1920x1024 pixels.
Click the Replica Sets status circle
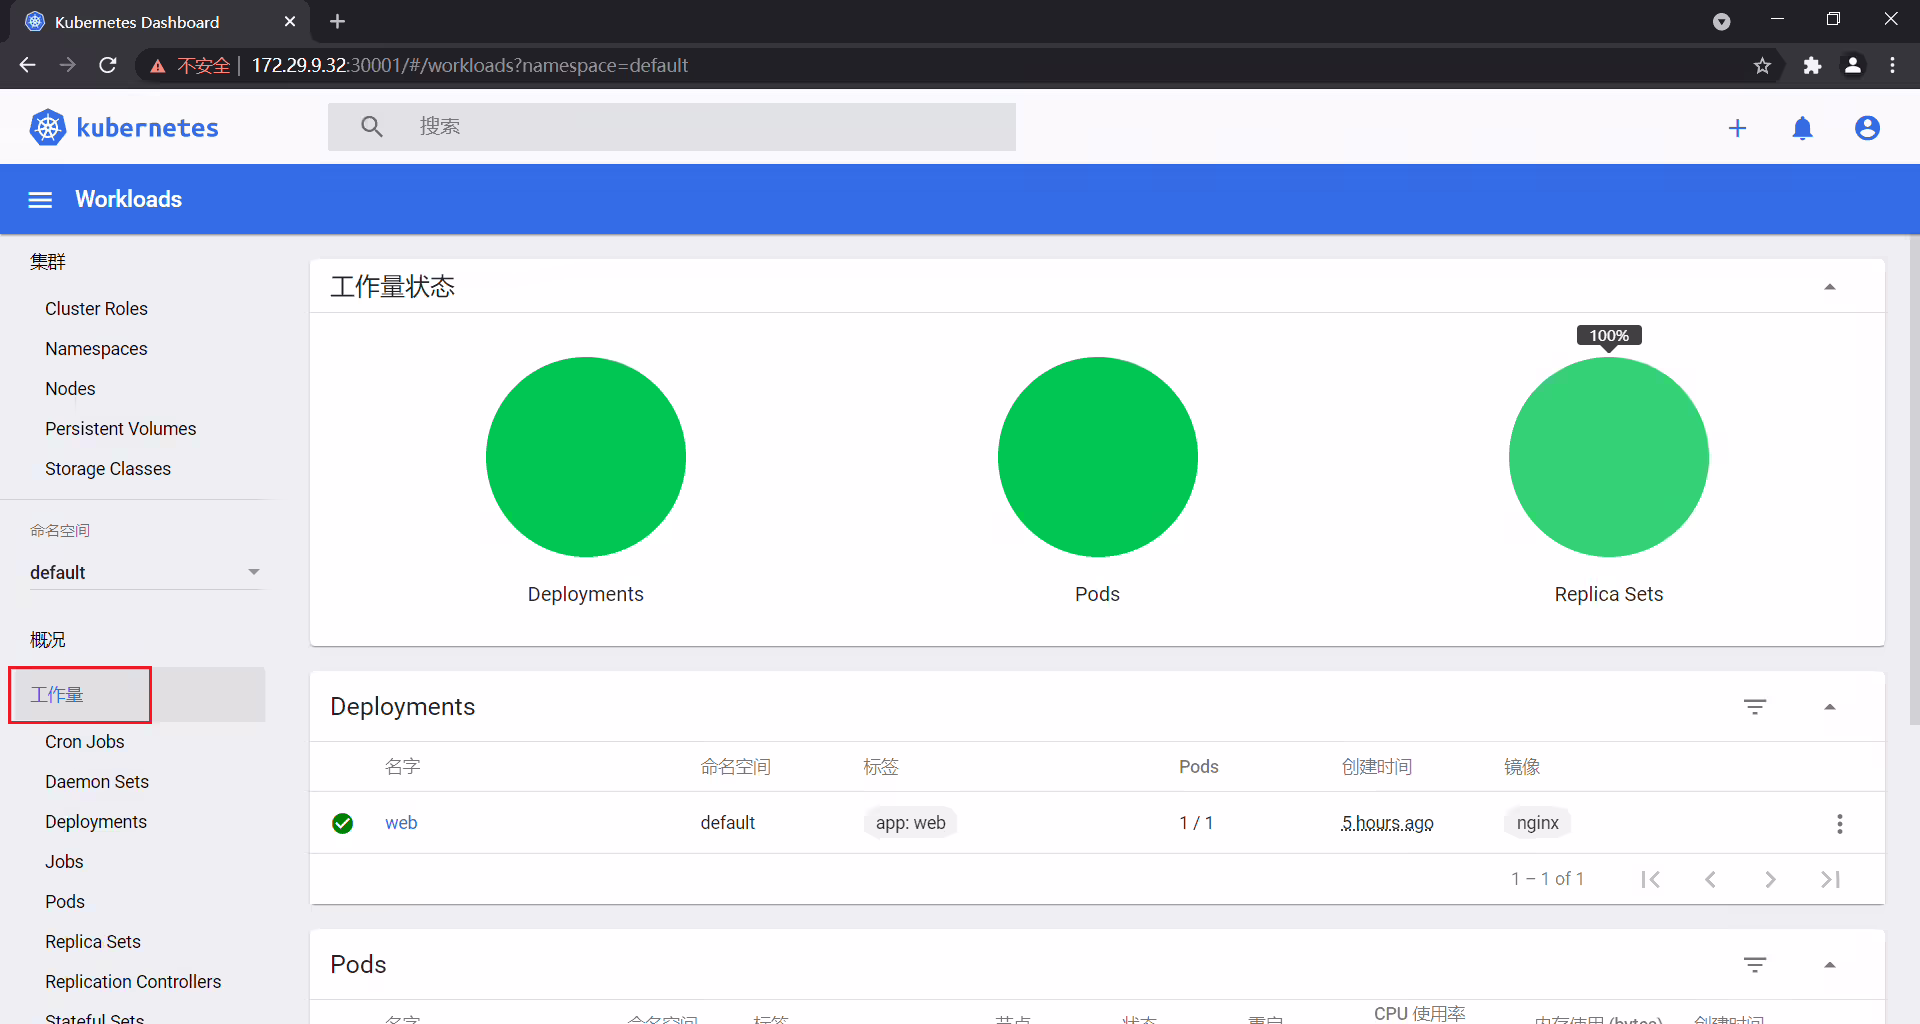(1609, 457)
